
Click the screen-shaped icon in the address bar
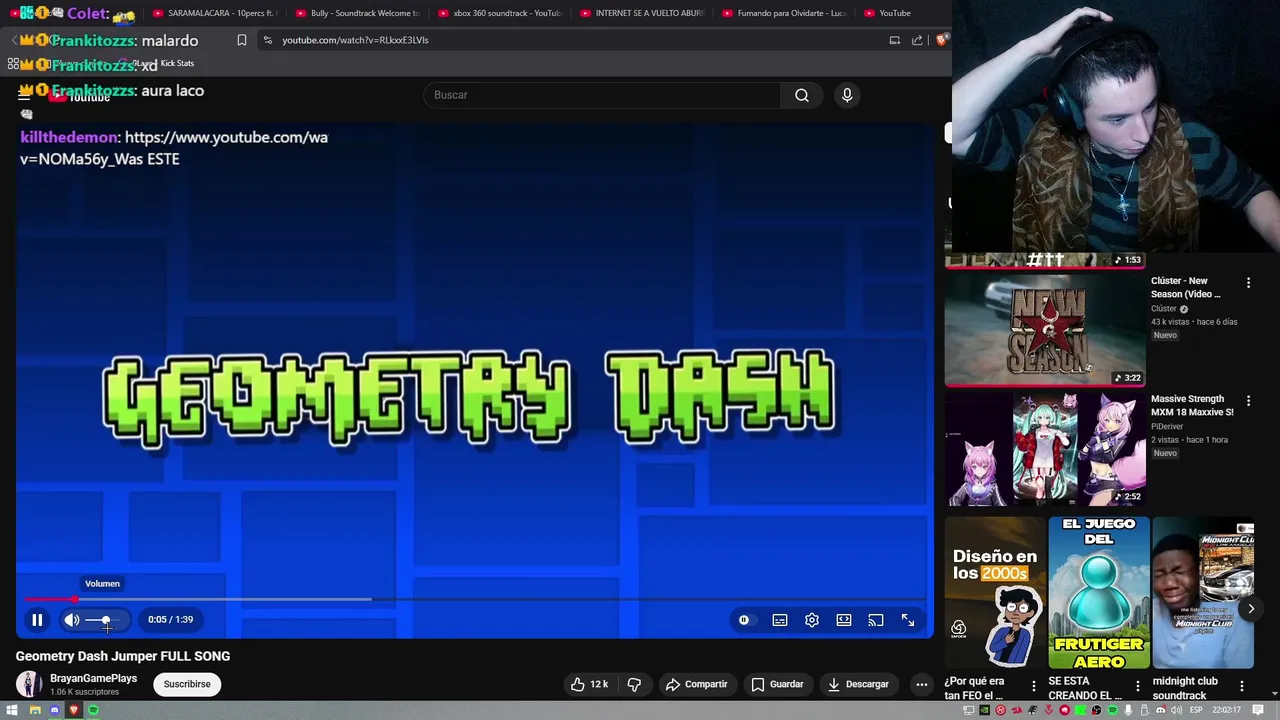click(895, 40)
